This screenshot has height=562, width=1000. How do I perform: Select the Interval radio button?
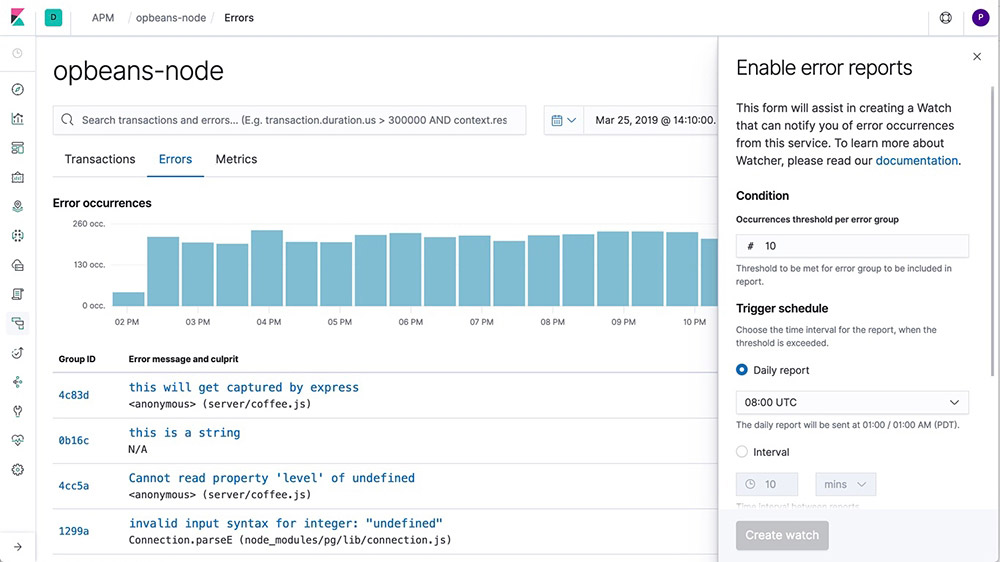coord(742,452)
